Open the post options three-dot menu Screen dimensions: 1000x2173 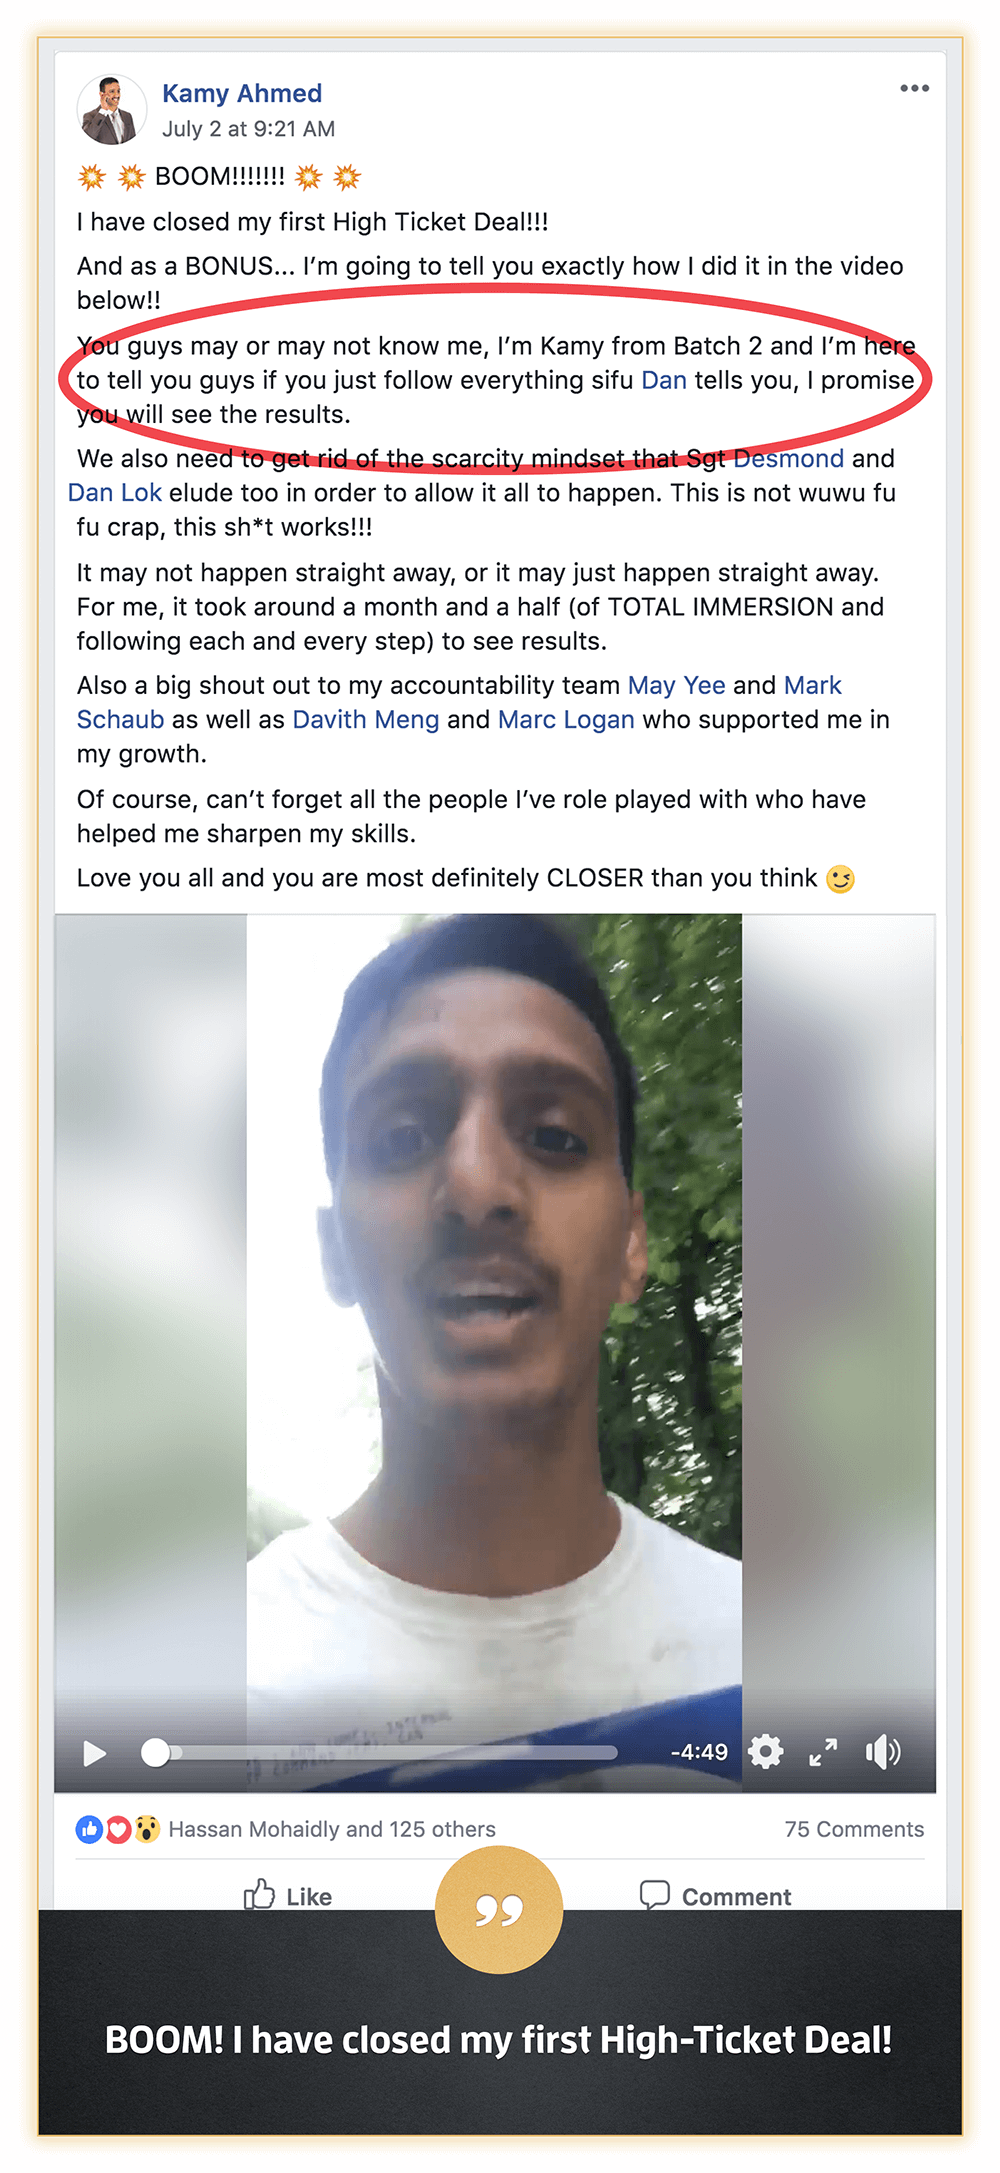click(x=914, y=88)
